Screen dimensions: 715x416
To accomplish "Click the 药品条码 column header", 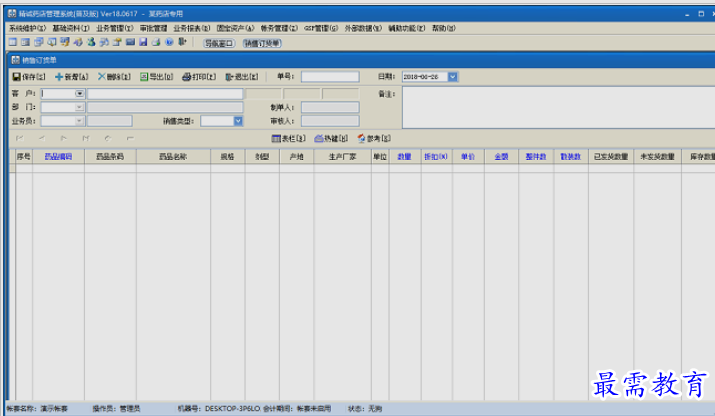I will [x=110, y=156].
